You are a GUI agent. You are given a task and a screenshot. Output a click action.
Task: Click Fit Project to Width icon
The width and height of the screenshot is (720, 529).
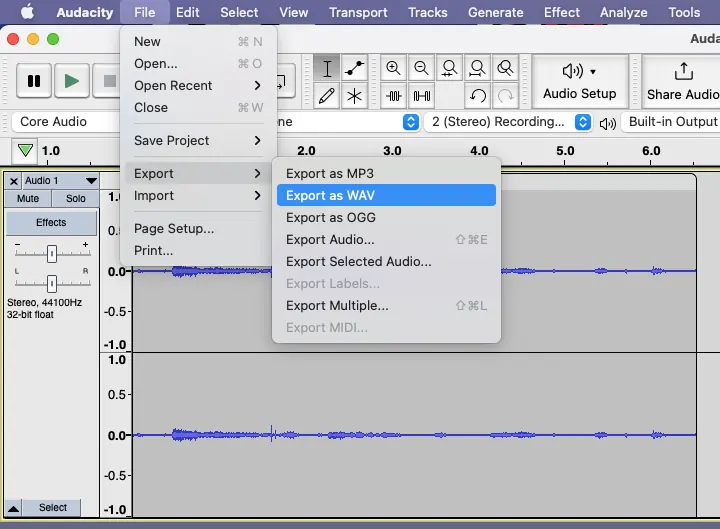pyautogui.click(x=477, y=68)
